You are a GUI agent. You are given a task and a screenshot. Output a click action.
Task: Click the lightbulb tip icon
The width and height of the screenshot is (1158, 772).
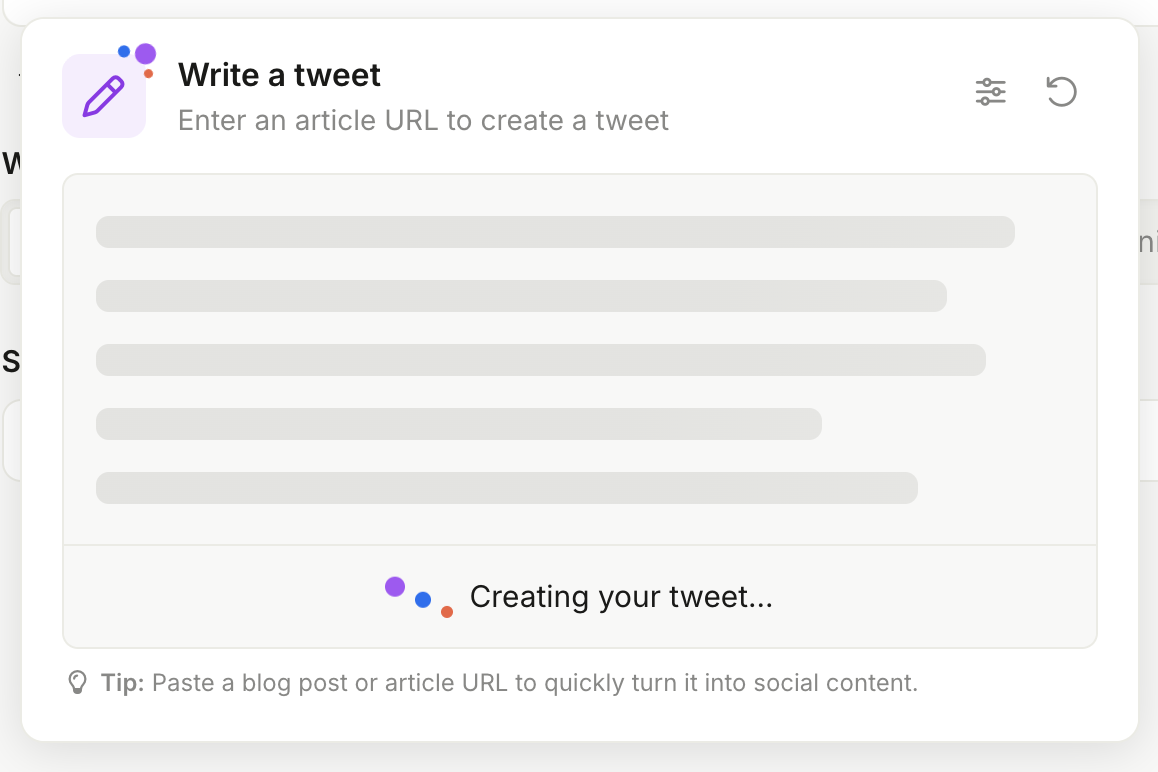tap(77, 683)
